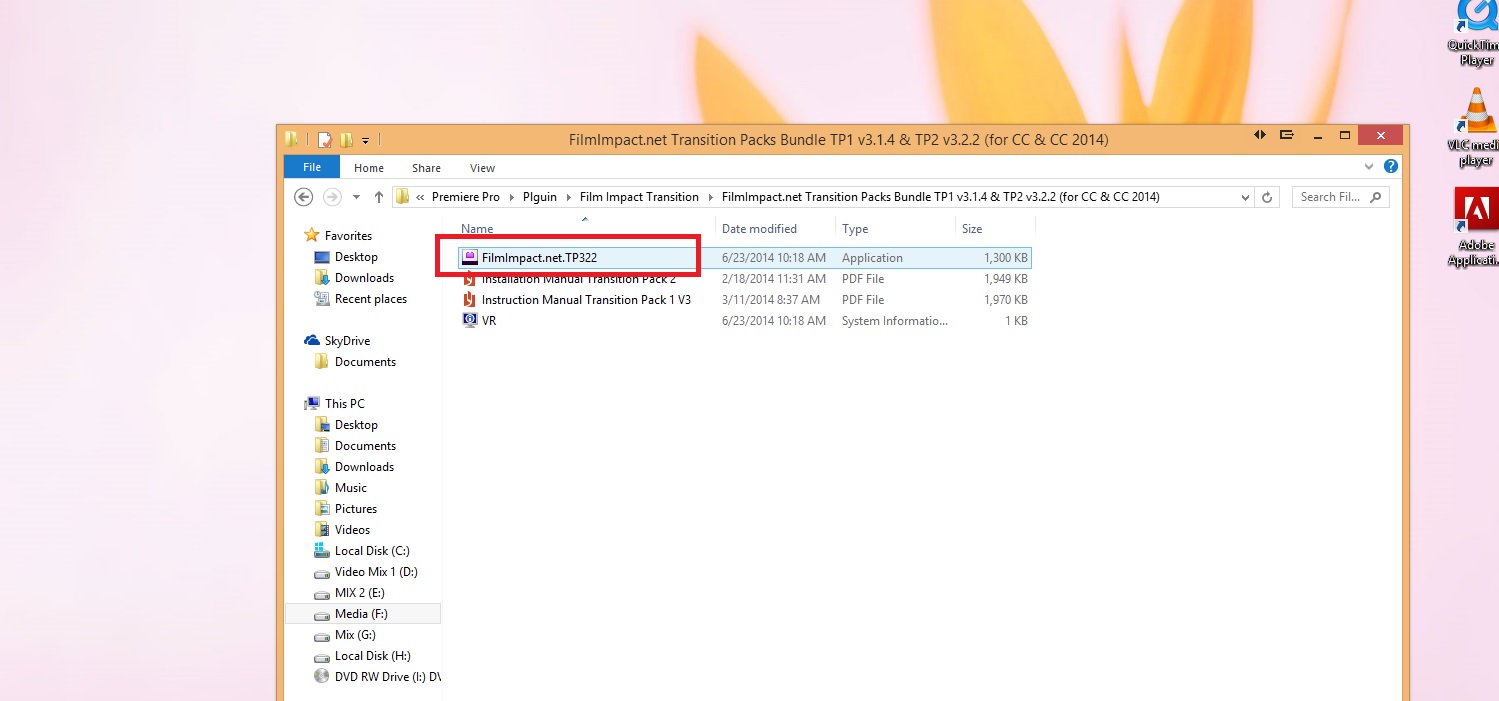Screen dimensions: 1499x701
Task: Open the Explorer Help icon
Action: (1390, 167)
